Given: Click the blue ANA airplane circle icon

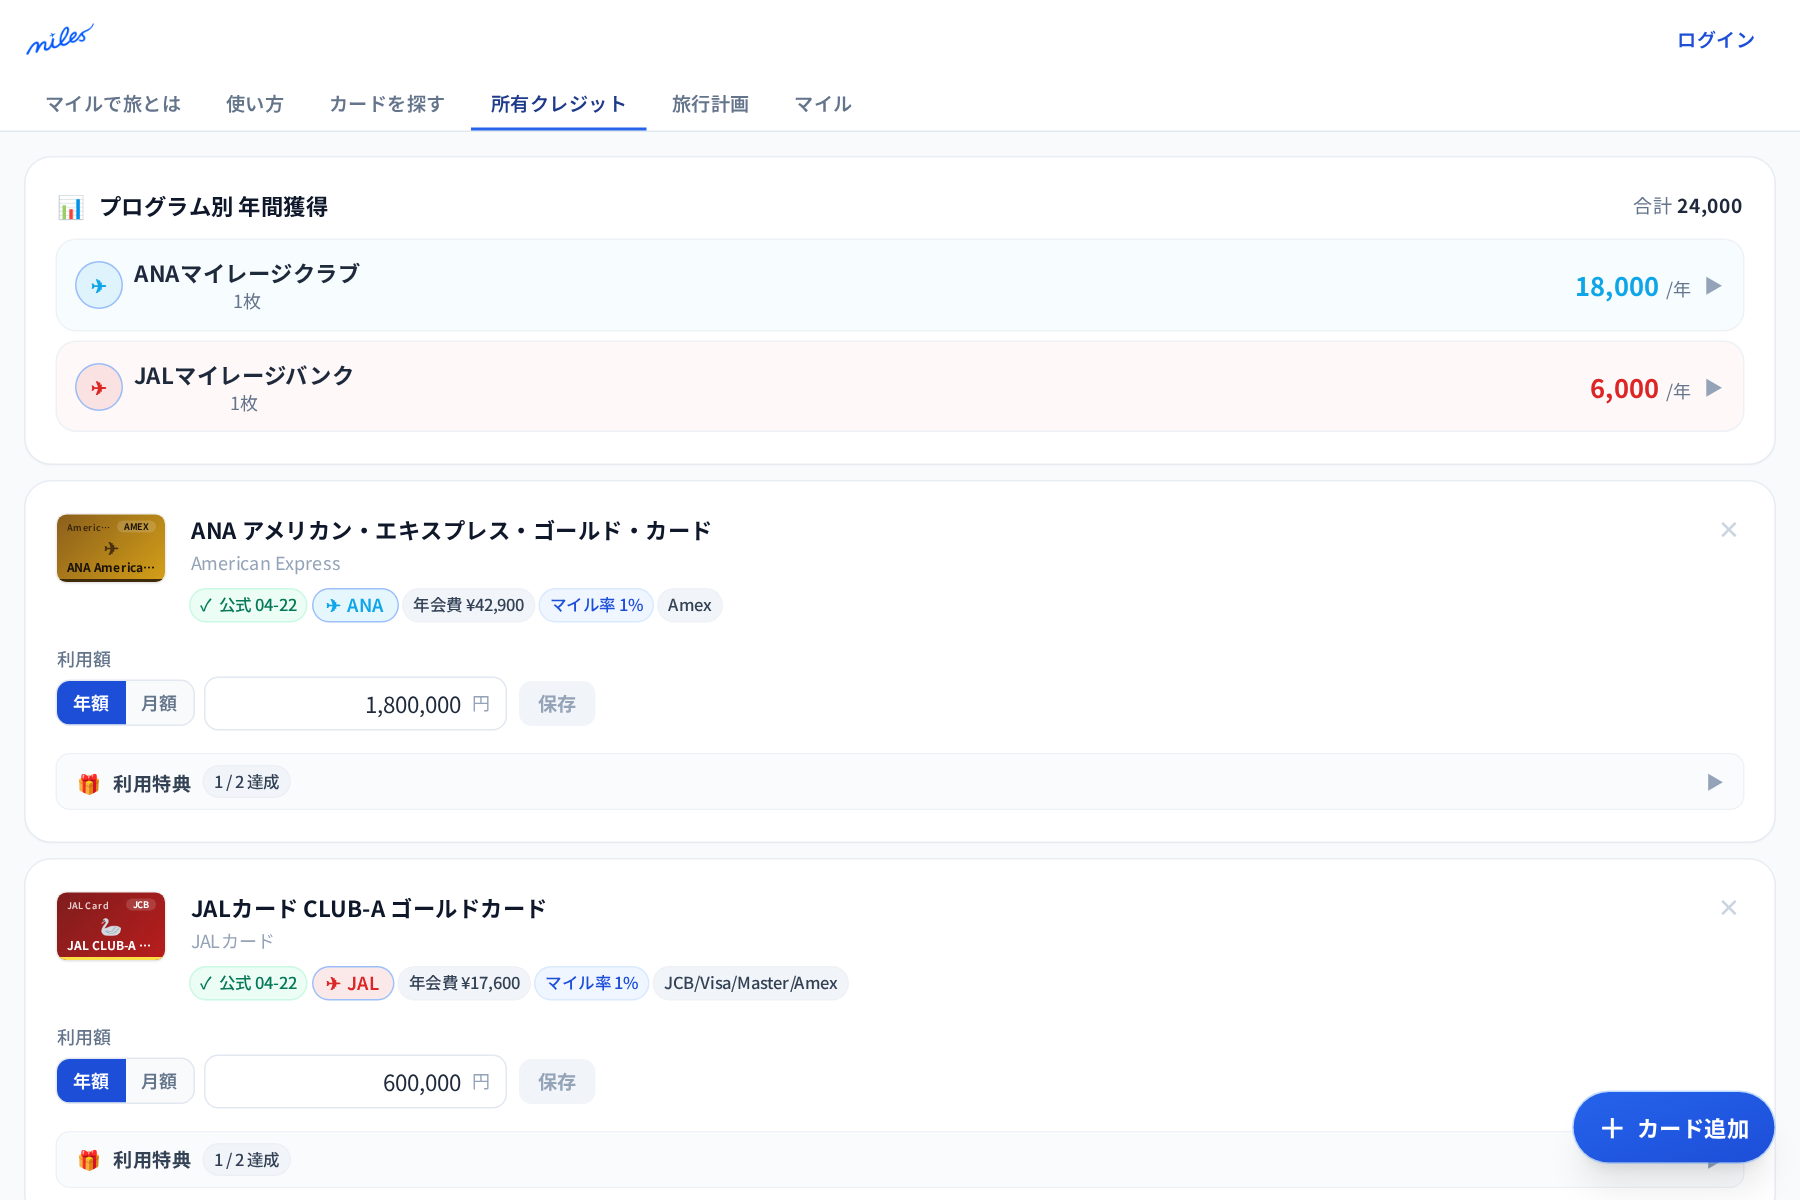Looking at the screenshot, I should 99,285.
